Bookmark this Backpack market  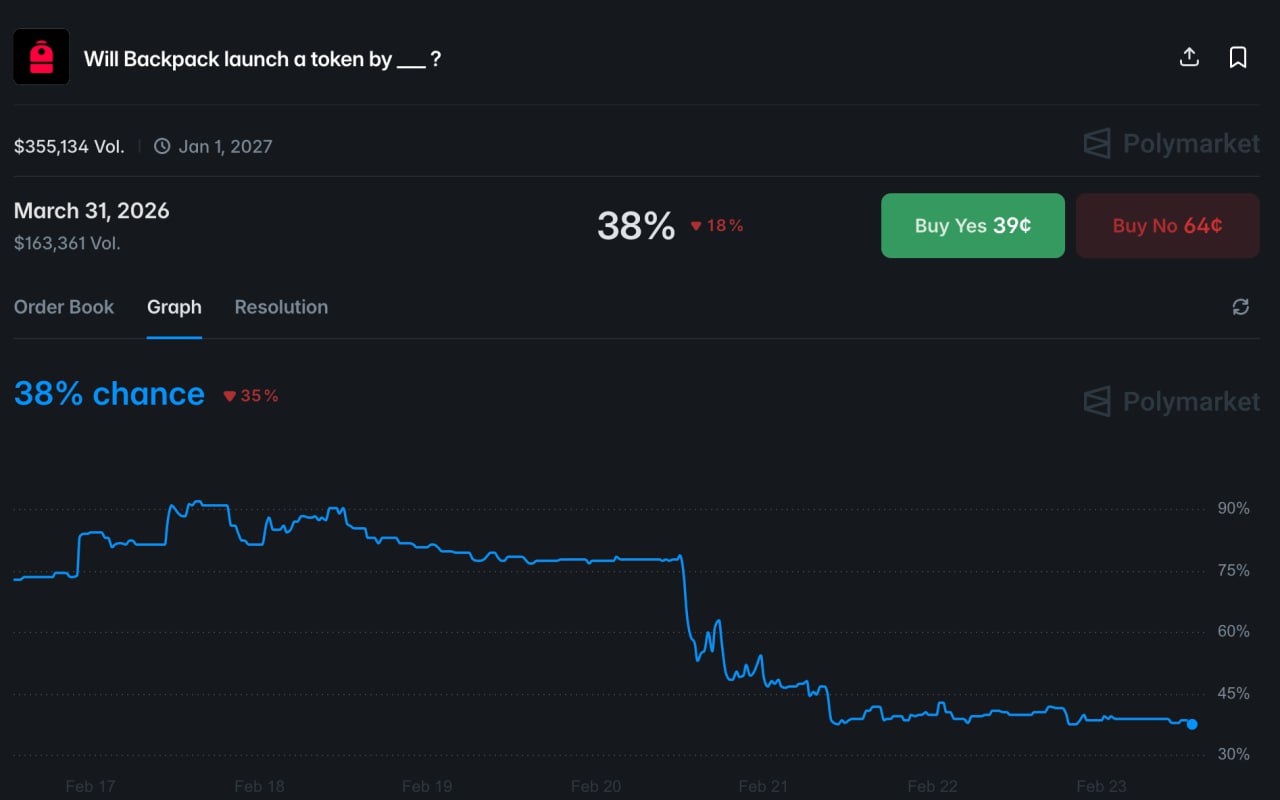point(1238,57)
